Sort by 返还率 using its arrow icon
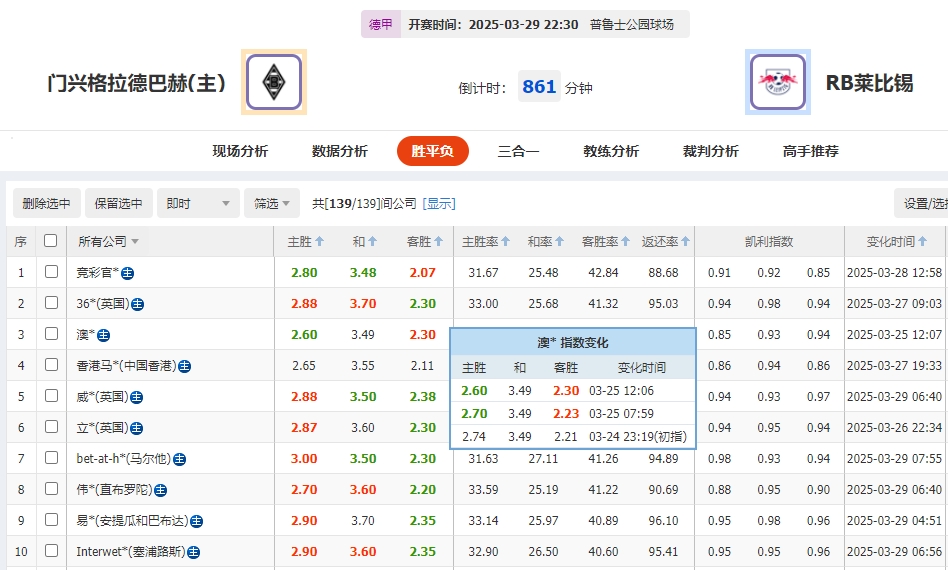 click(x=686, y=242)
